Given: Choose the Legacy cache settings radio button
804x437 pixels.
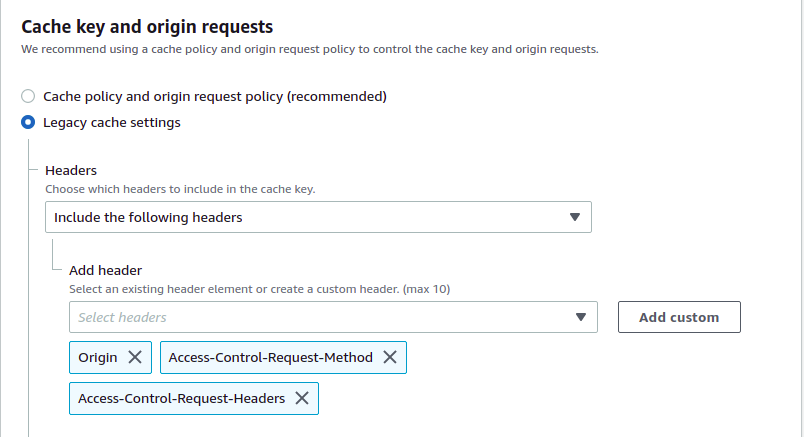Looking at the screenshot, I should pyautogui.click(x=29, y=123).
